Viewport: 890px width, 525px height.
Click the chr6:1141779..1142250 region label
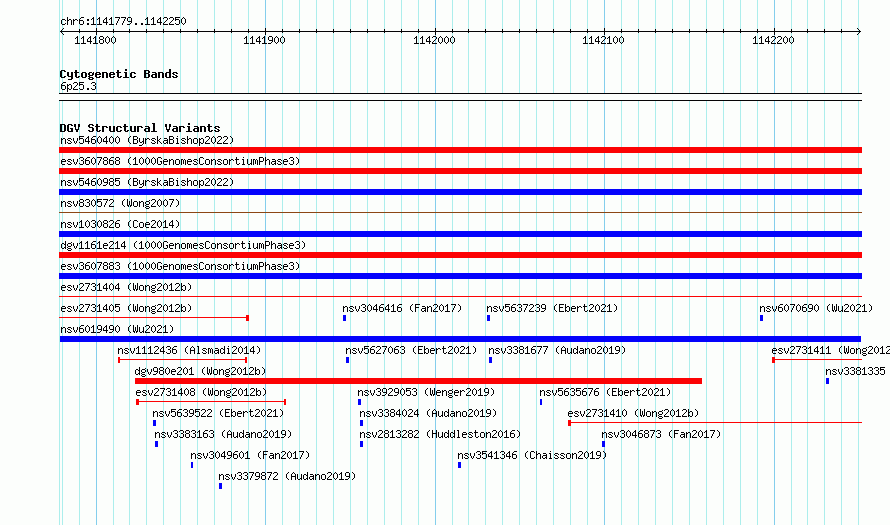(123, 21)
